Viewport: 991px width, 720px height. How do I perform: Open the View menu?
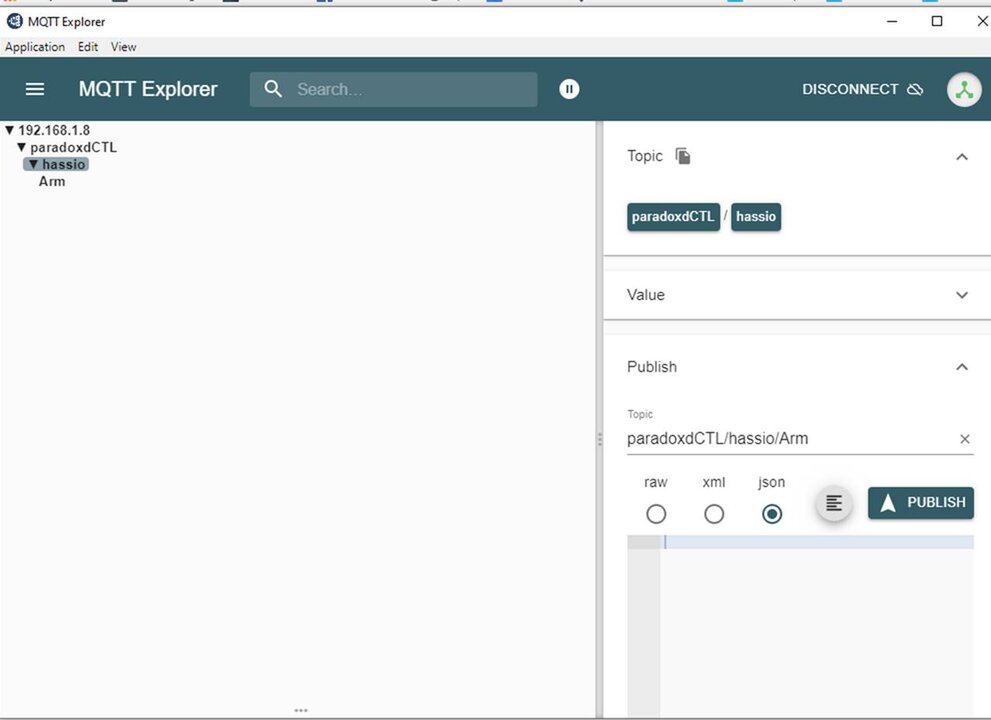coord(123,47)
